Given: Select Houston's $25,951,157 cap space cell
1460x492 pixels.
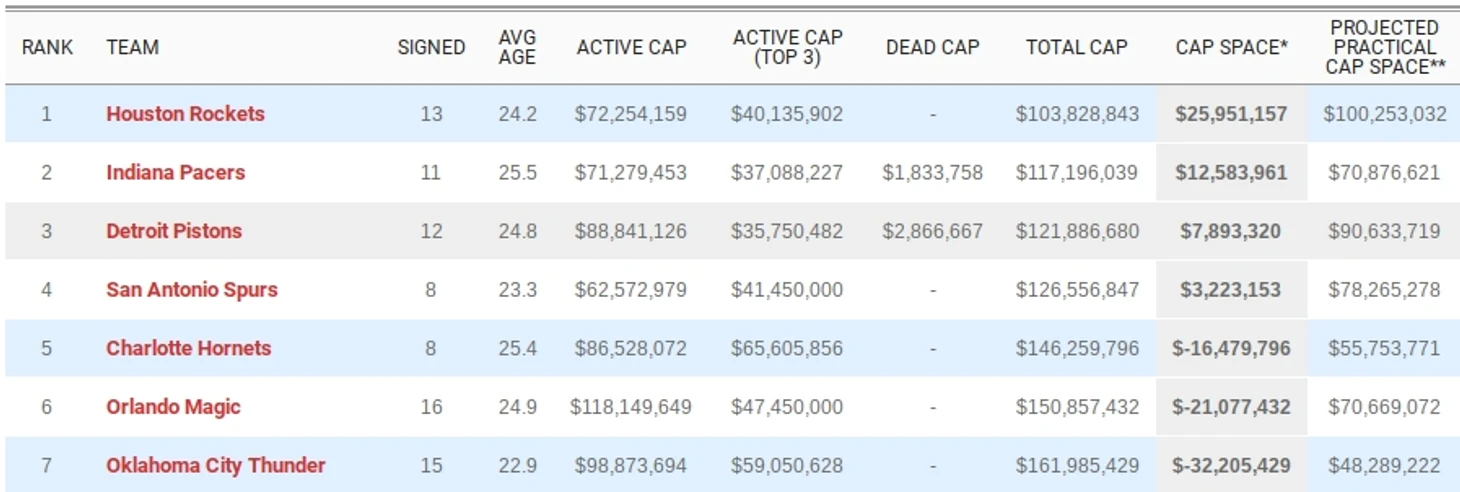Looking at the screenshot, I should coord(1231,114).
